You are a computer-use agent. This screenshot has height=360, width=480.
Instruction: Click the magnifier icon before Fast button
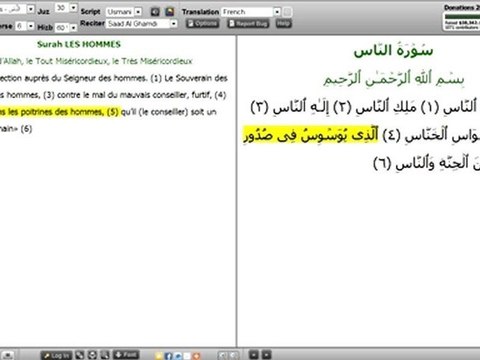(x=105, y=355)
